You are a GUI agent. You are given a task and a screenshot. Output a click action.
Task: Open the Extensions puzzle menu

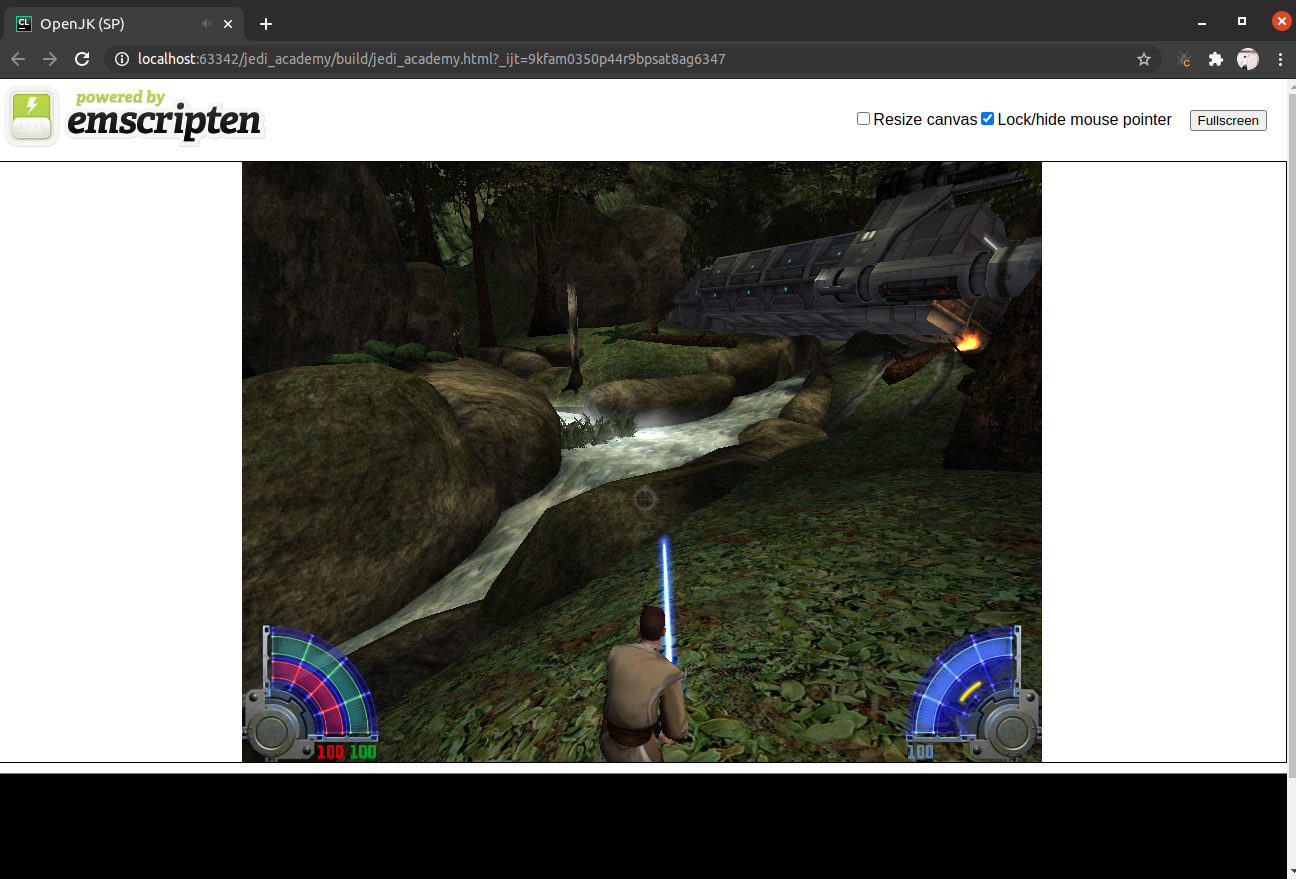click(x=1216, y=59)
